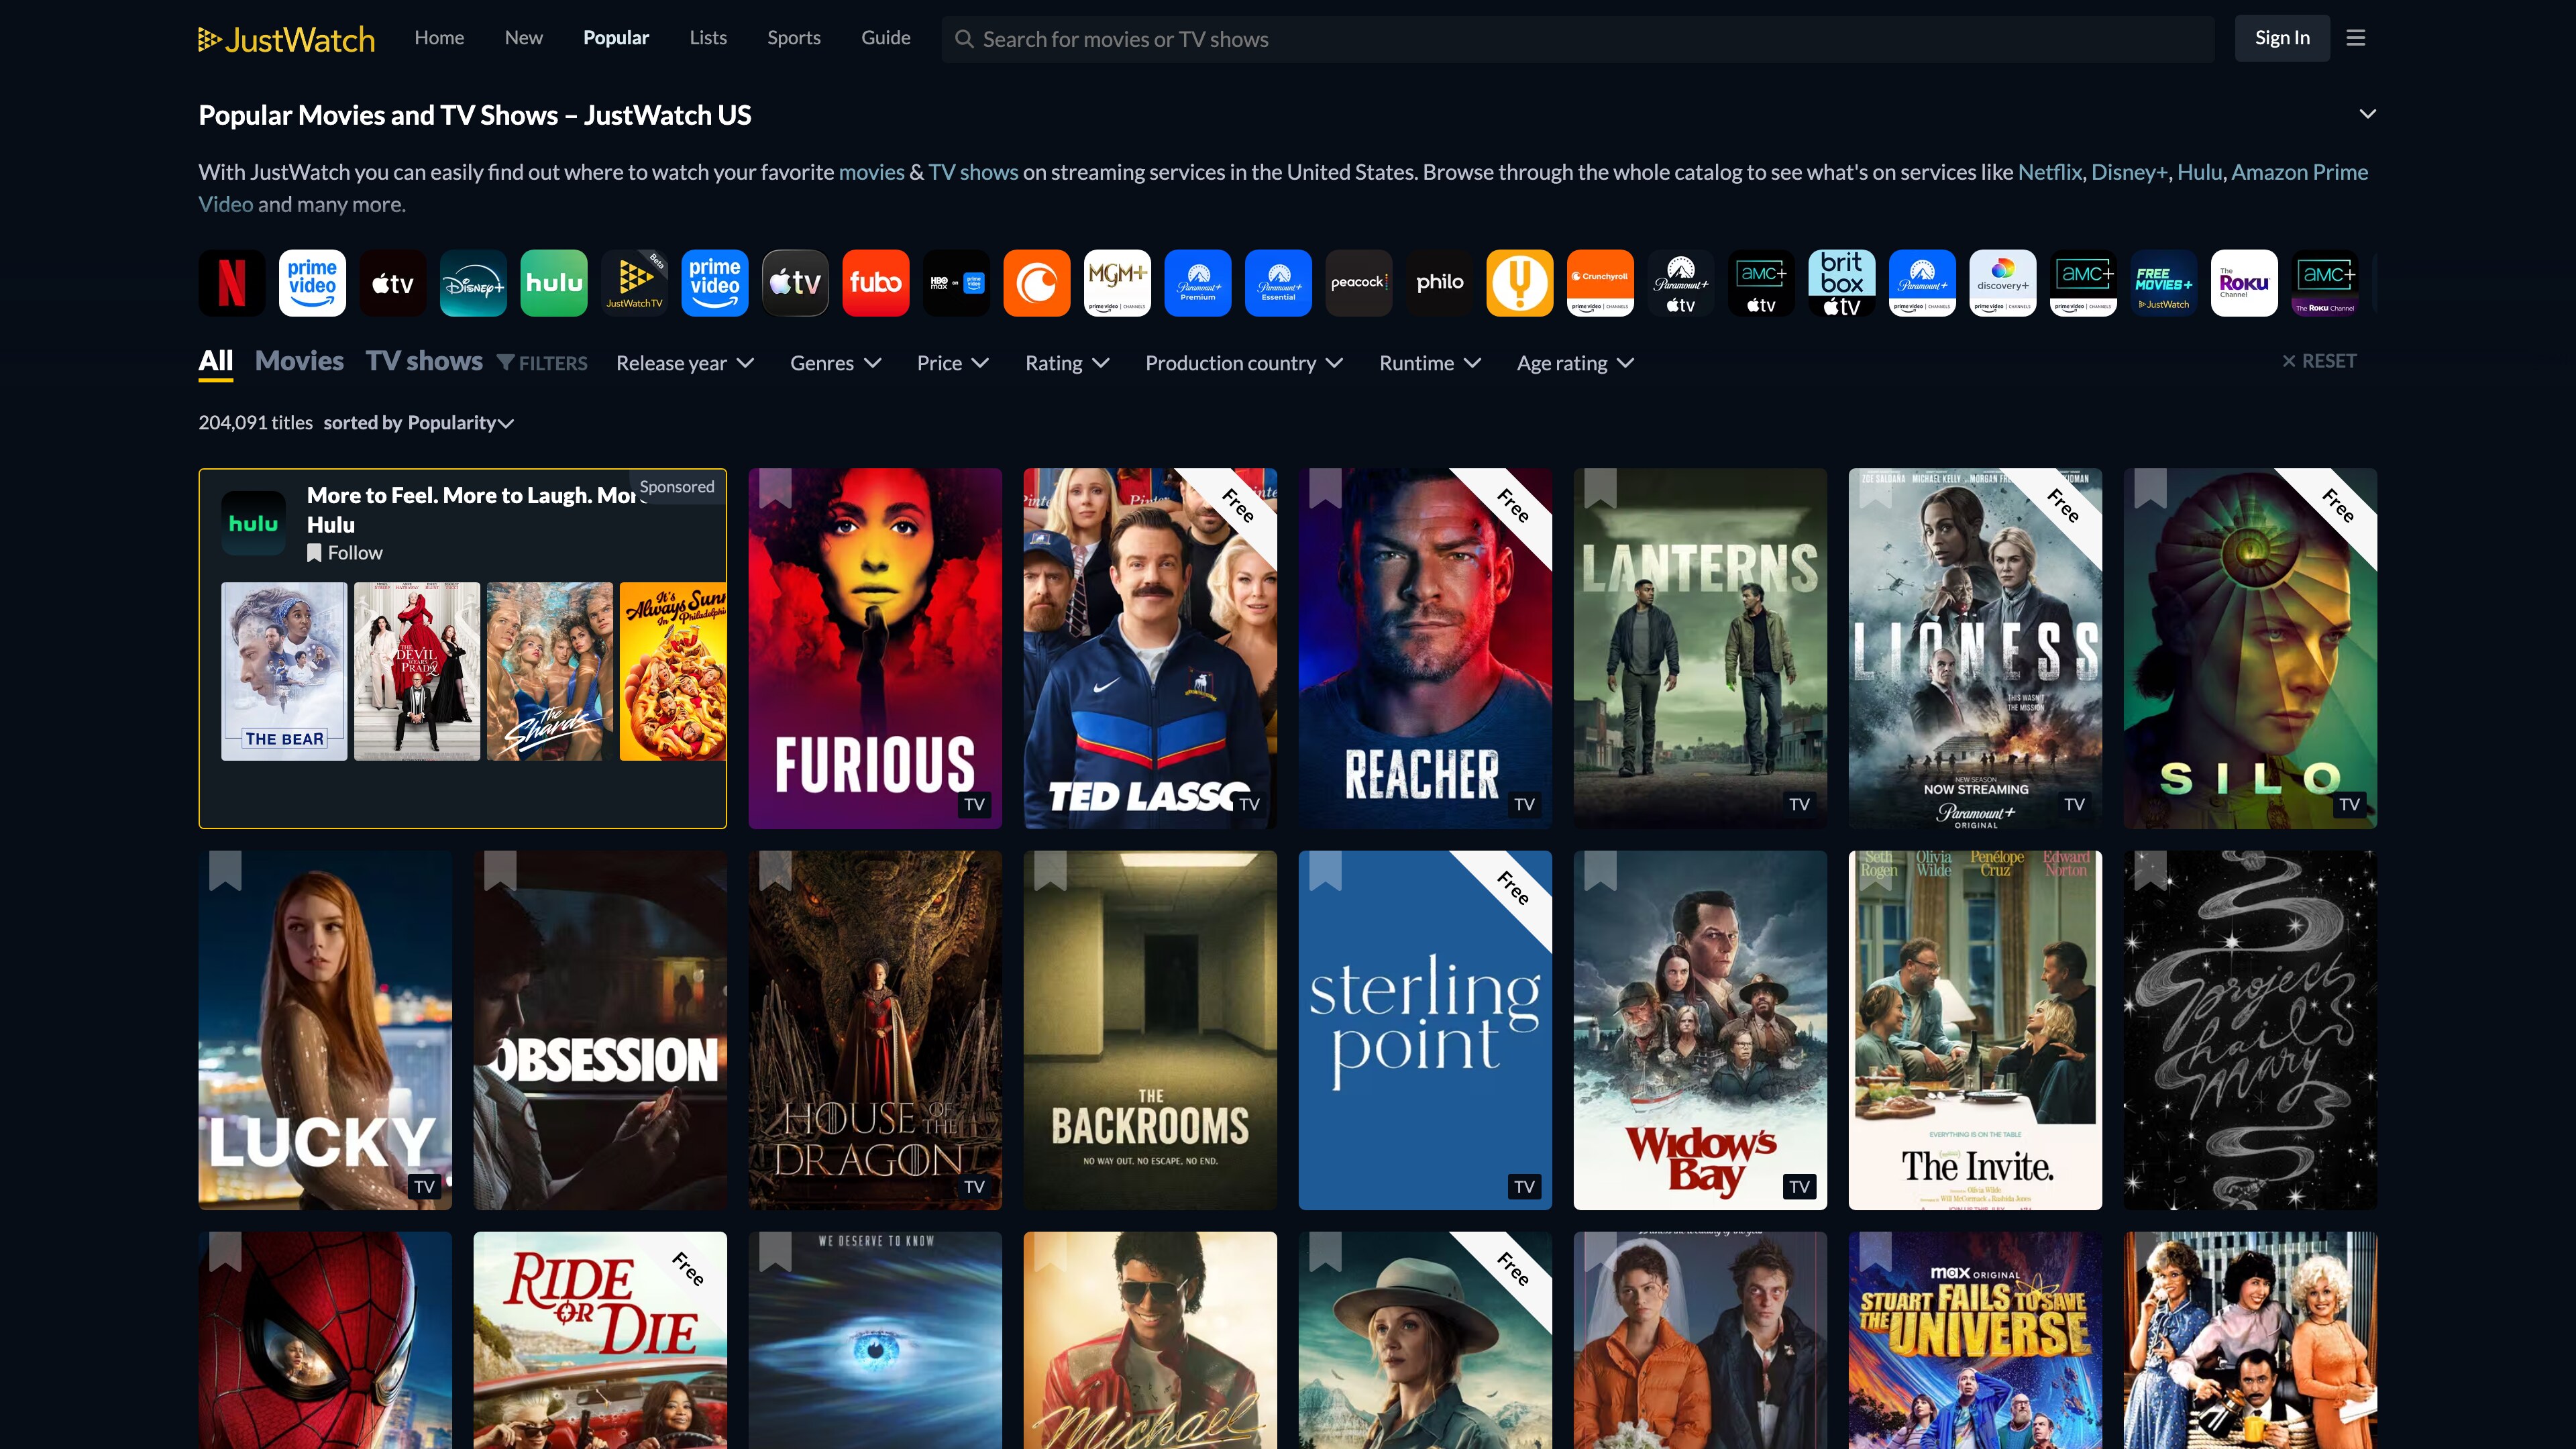2576x1449 pixels.
Task: Select the Crunchyroll Prime Video channel icon
Action: pyautogui.click(x=1600, y=283)
